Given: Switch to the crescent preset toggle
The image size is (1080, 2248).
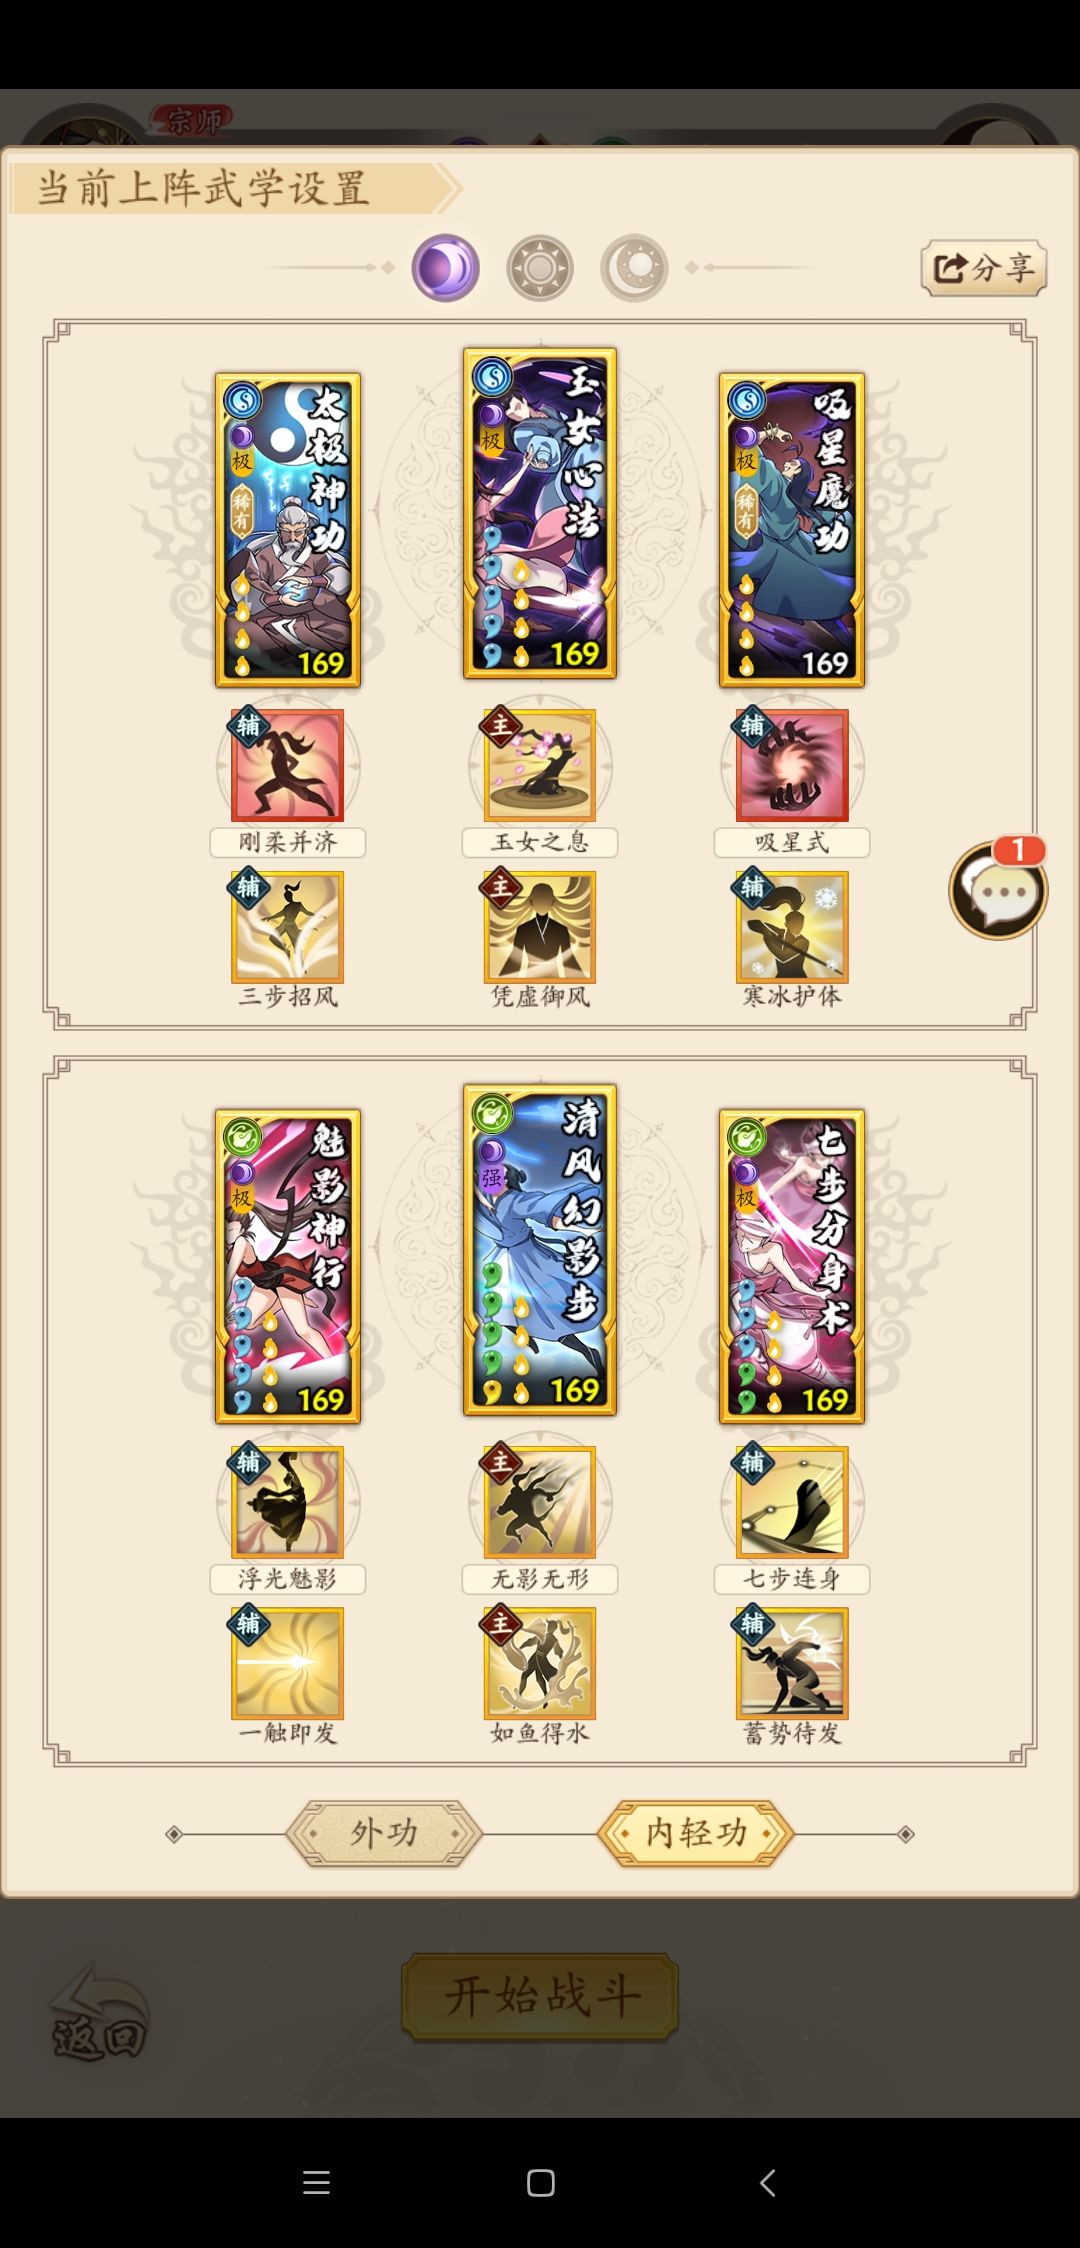Looking at the screenshot, I should click(634, 268).
